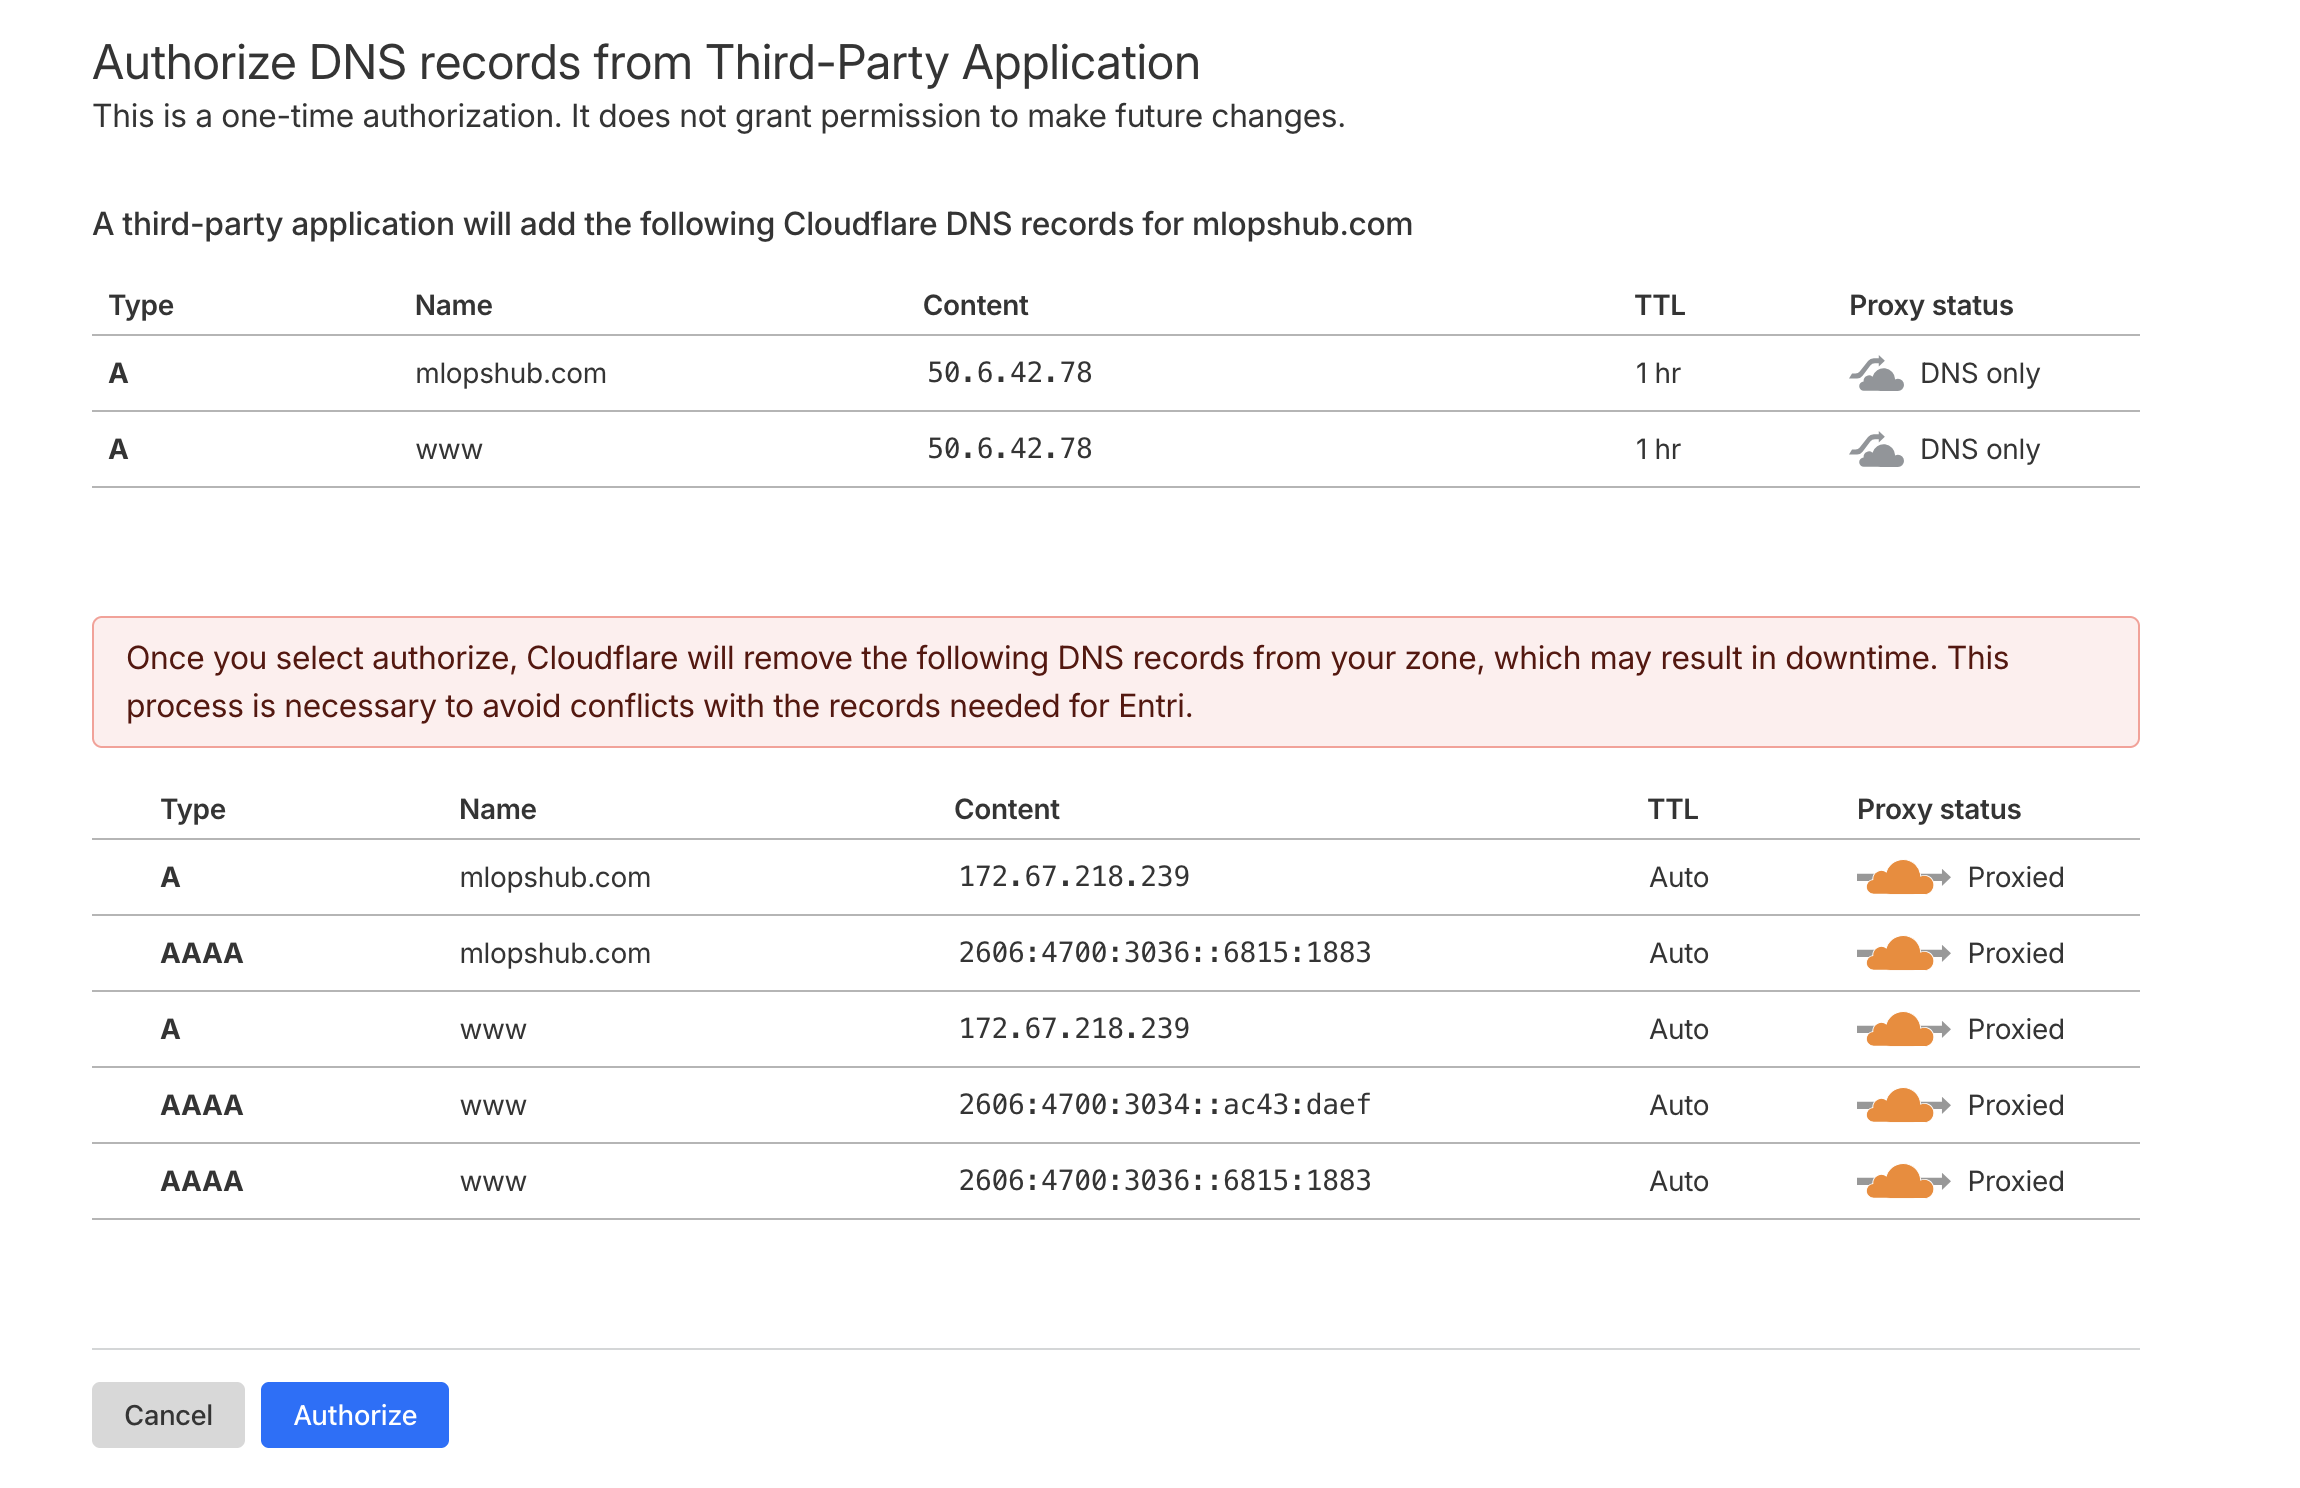Click Proxied cloud icon in A www 172.67.218.239 row

pos(1903,1029)
